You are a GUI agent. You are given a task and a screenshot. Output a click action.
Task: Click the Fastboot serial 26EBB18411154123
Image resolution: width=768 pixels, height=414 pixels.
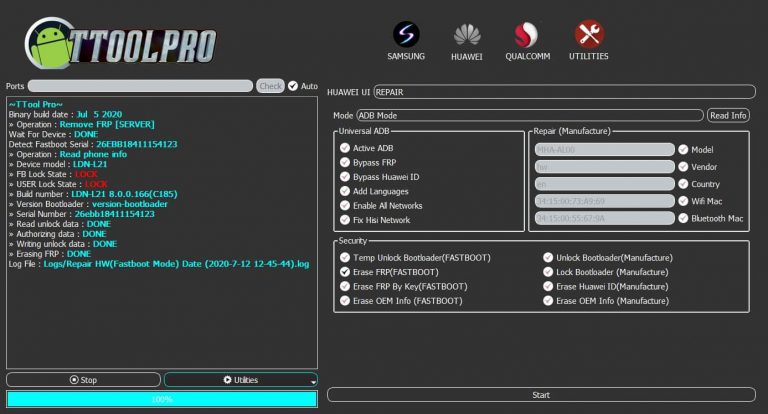click(x=137, y=144)
